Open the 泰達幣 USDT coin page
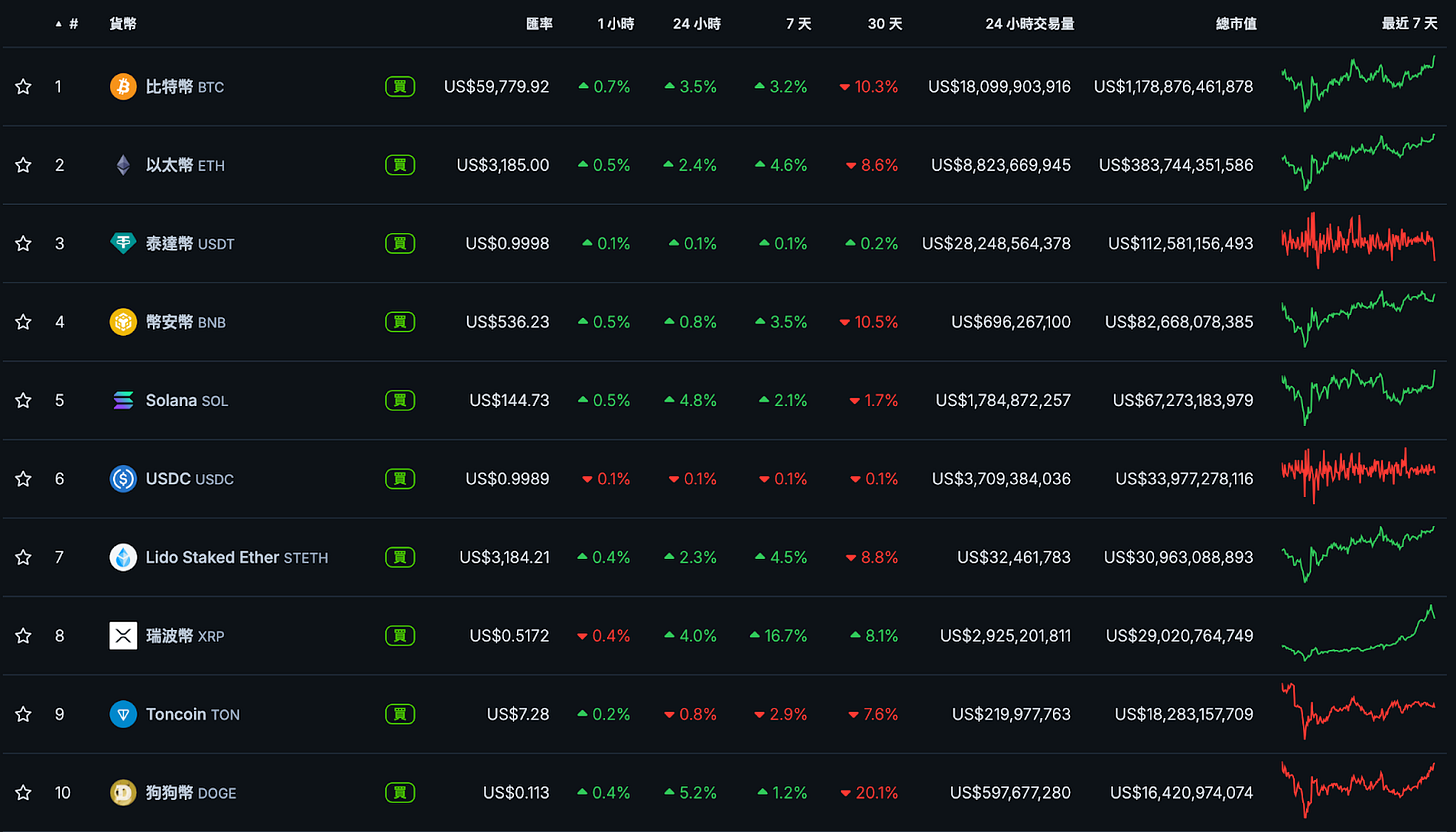The width and height of the screenshot is (1456, 832). point(190,243)
